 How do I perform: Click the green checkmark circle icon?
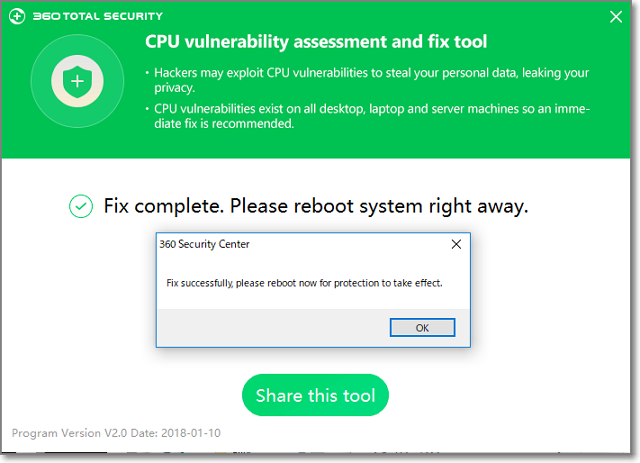(80, 207)
